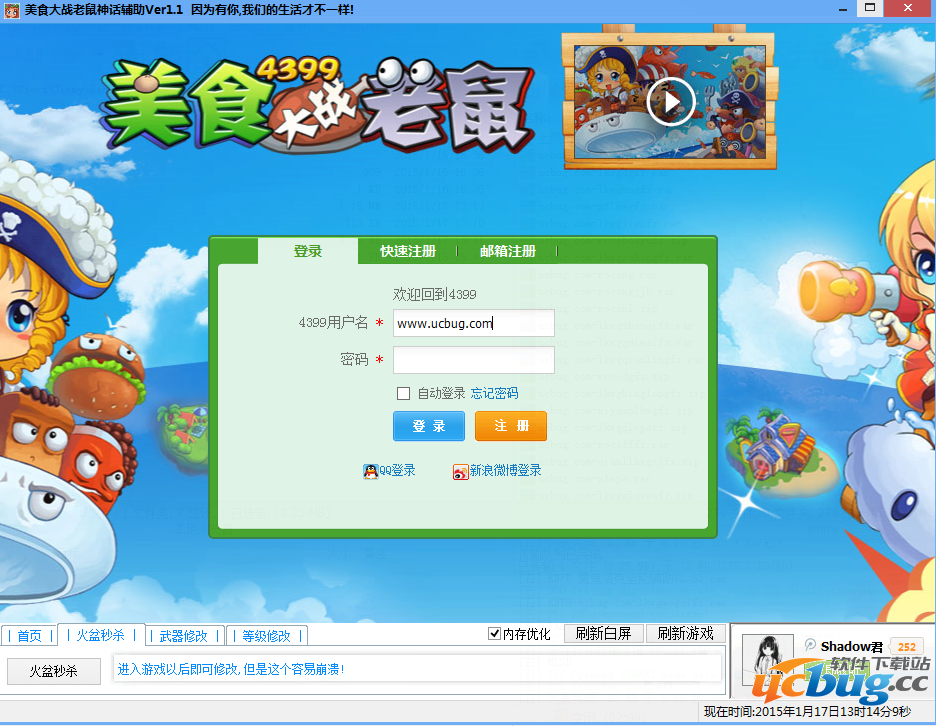This screenshot has width=936, height=726.
Task: Click the blue 登录 button
Action: (428, 426)
